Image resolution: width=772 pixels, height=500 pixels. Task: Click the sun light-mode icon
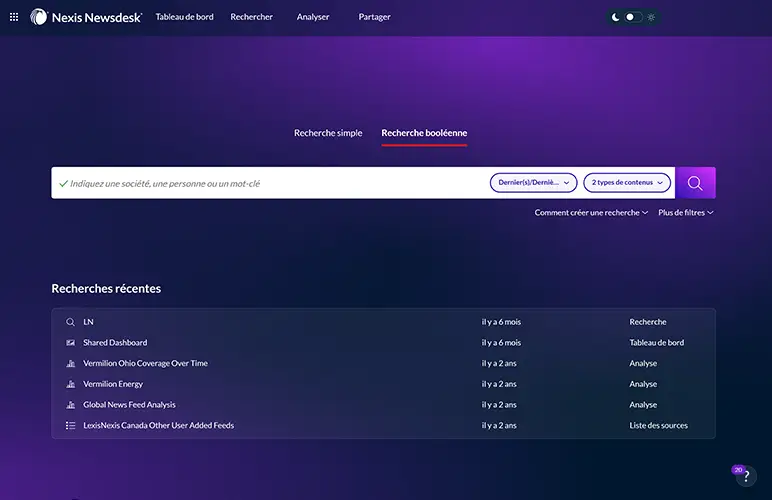652,17
